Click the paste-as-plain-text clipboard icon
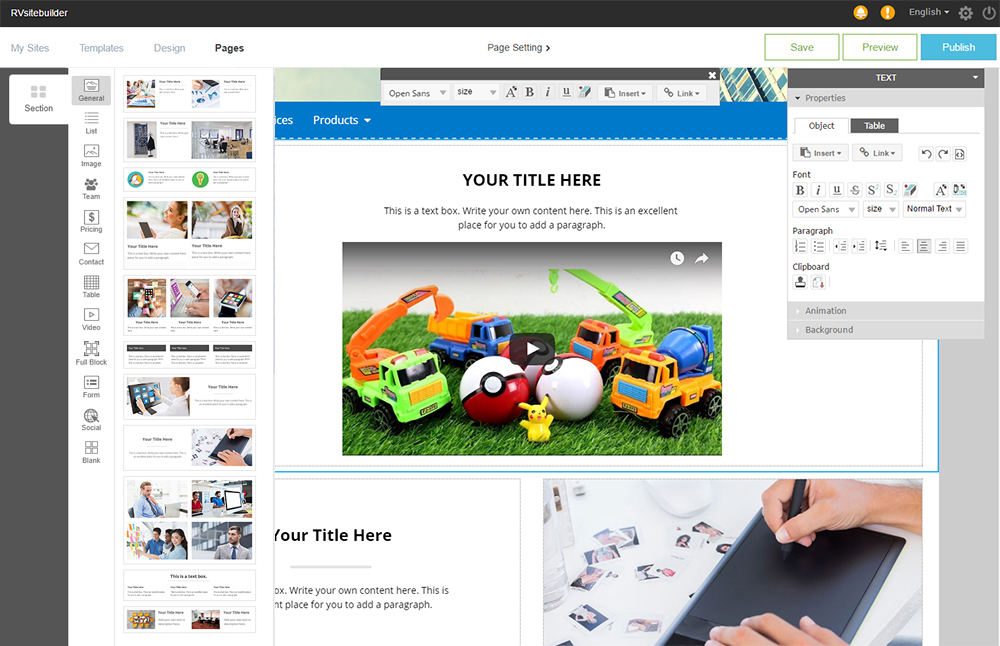This screenshot has height=646, width=1000. (818, 283)
